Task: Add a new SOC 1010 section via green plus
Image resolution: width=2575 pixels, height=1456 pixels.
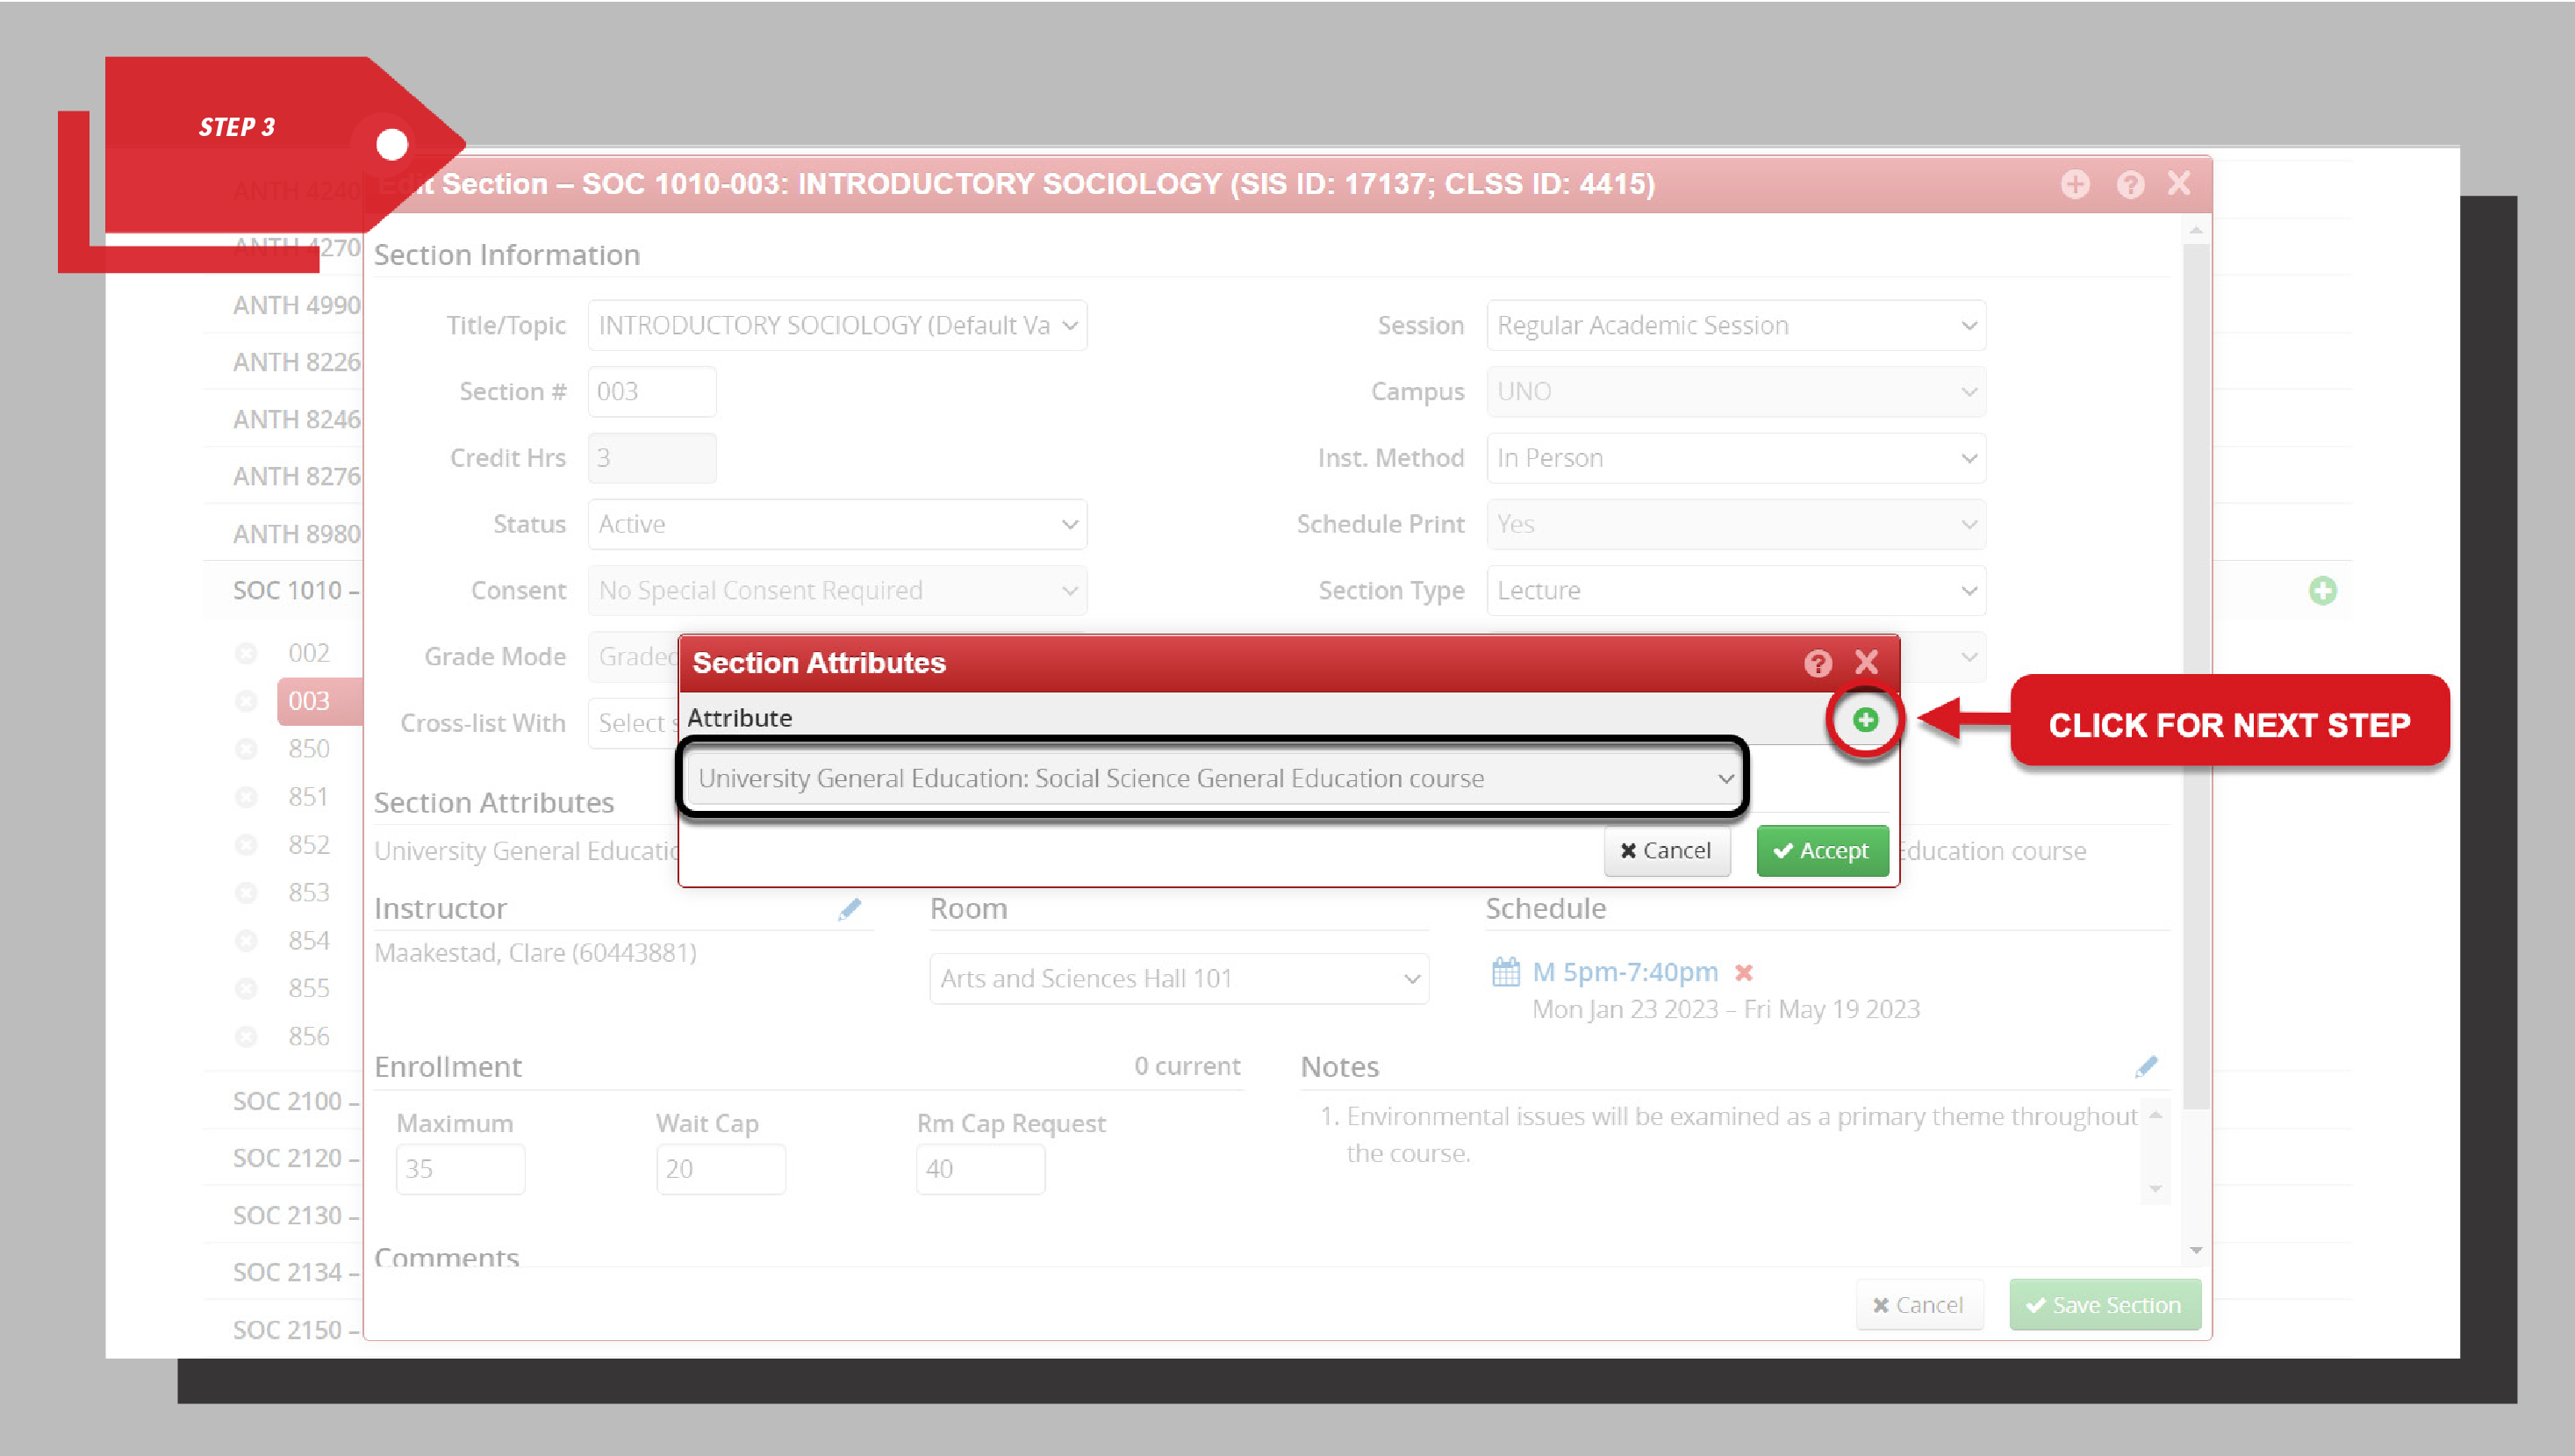Action: point(2323,591)
